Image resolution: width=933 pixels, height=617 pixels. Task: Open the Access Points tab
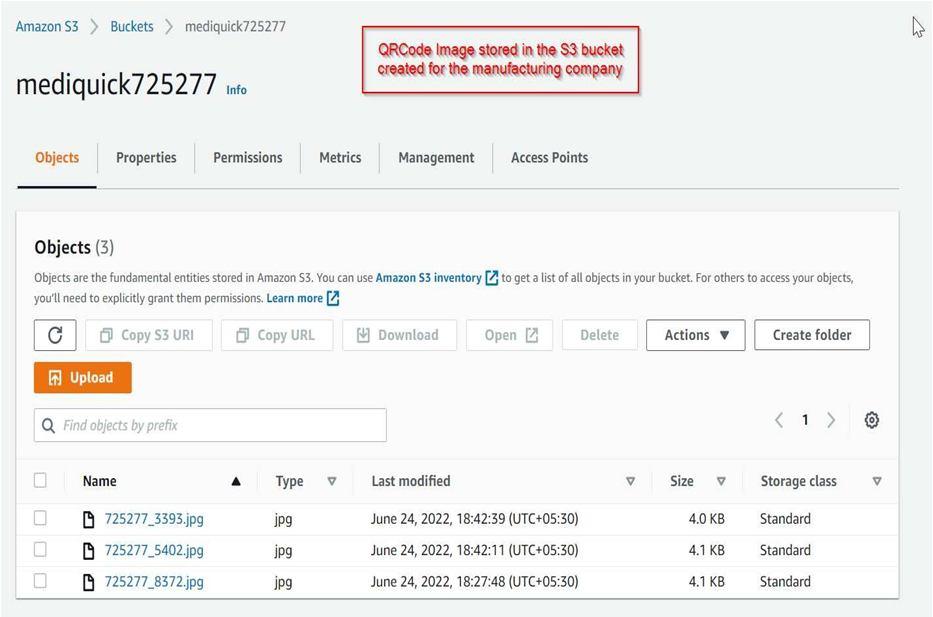click(549, 158)
